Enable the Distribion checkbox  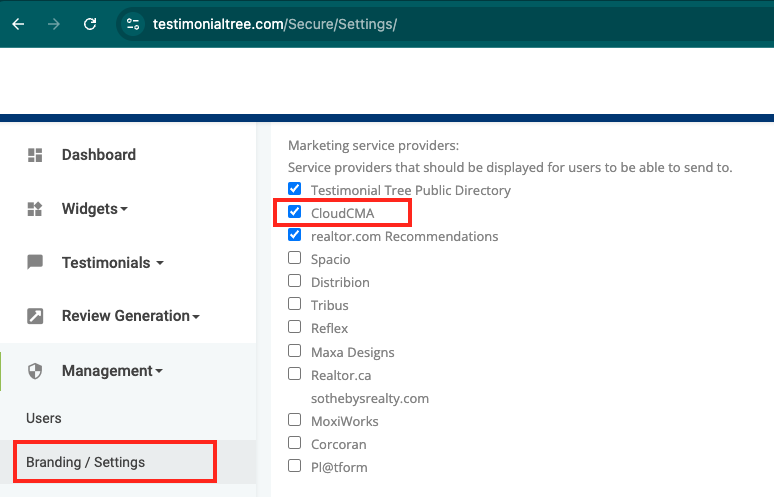(295, 281)
